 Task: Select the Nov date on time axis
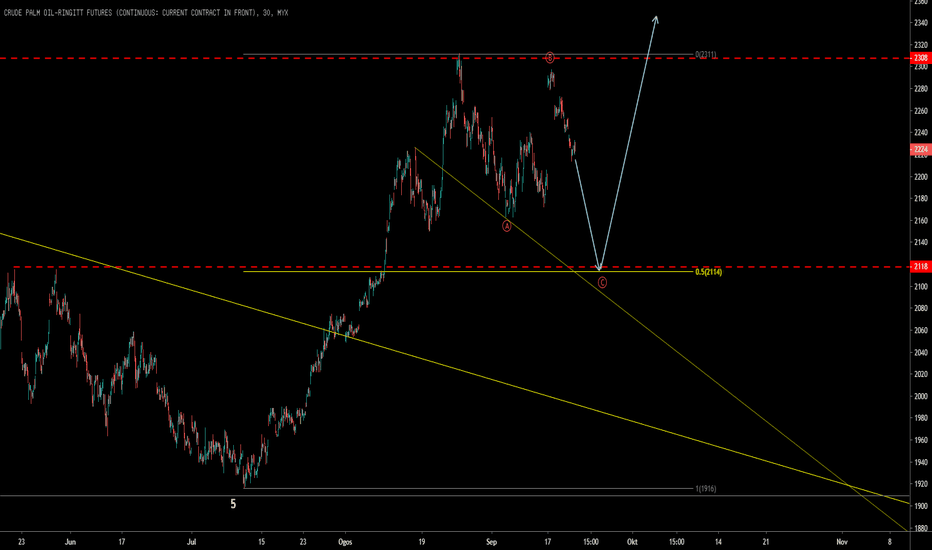tap(842, 542)
